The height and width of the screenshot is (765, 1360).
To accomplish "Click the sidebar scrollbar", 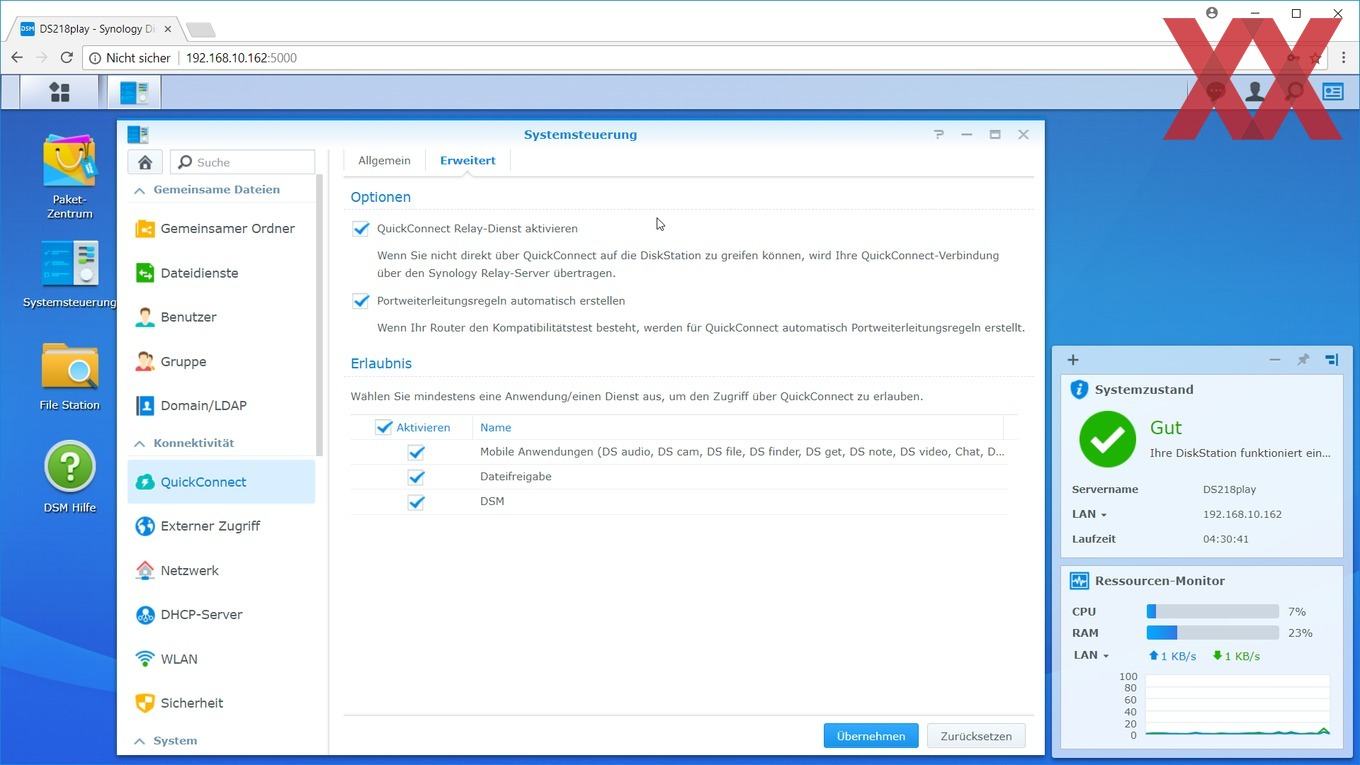I will [320, 315].
